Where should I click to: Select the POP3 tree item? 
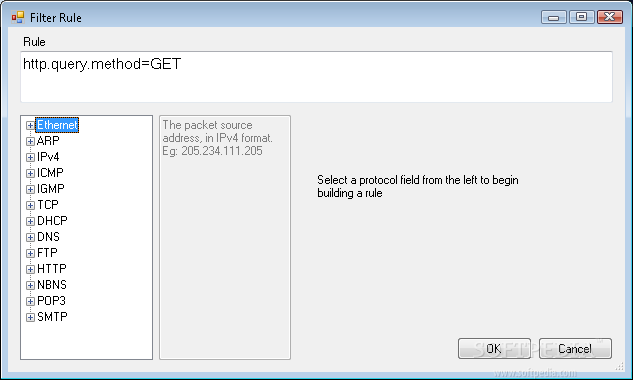pos(51,301)
